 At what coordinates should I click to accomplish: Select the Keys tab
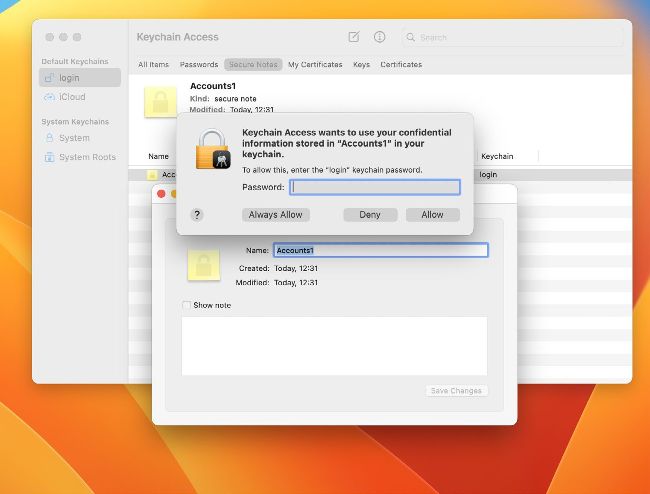361,64
